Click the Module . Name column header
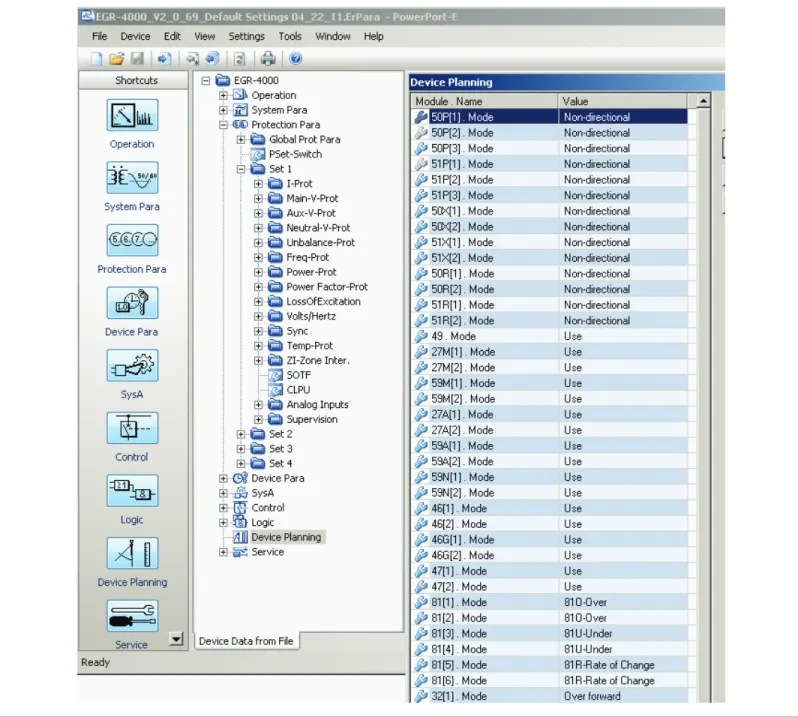This screenshot has width=798, height=717. [x=484, y=101]
